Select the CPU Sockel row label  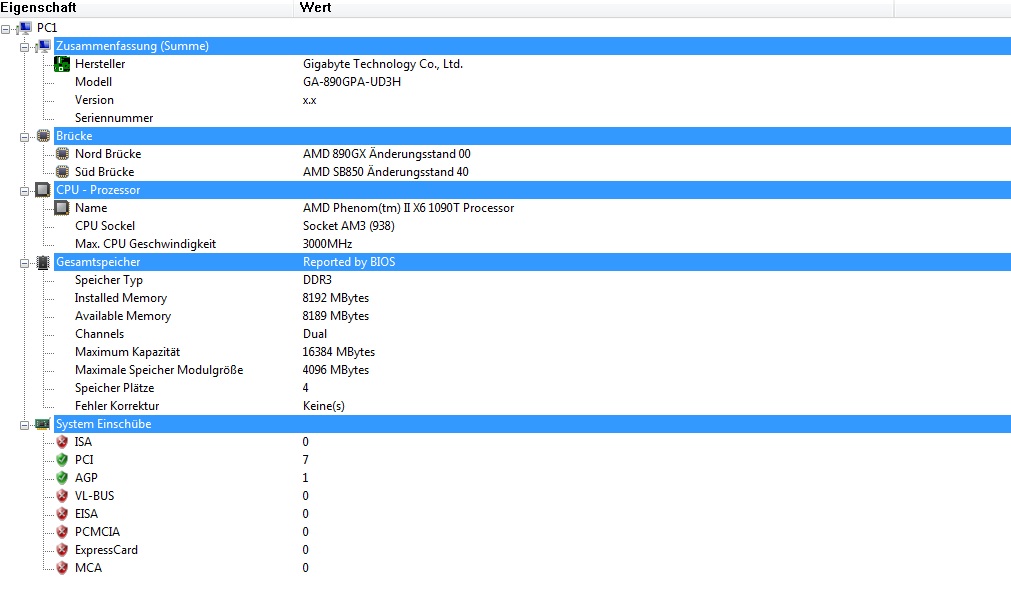click(105, 226)
